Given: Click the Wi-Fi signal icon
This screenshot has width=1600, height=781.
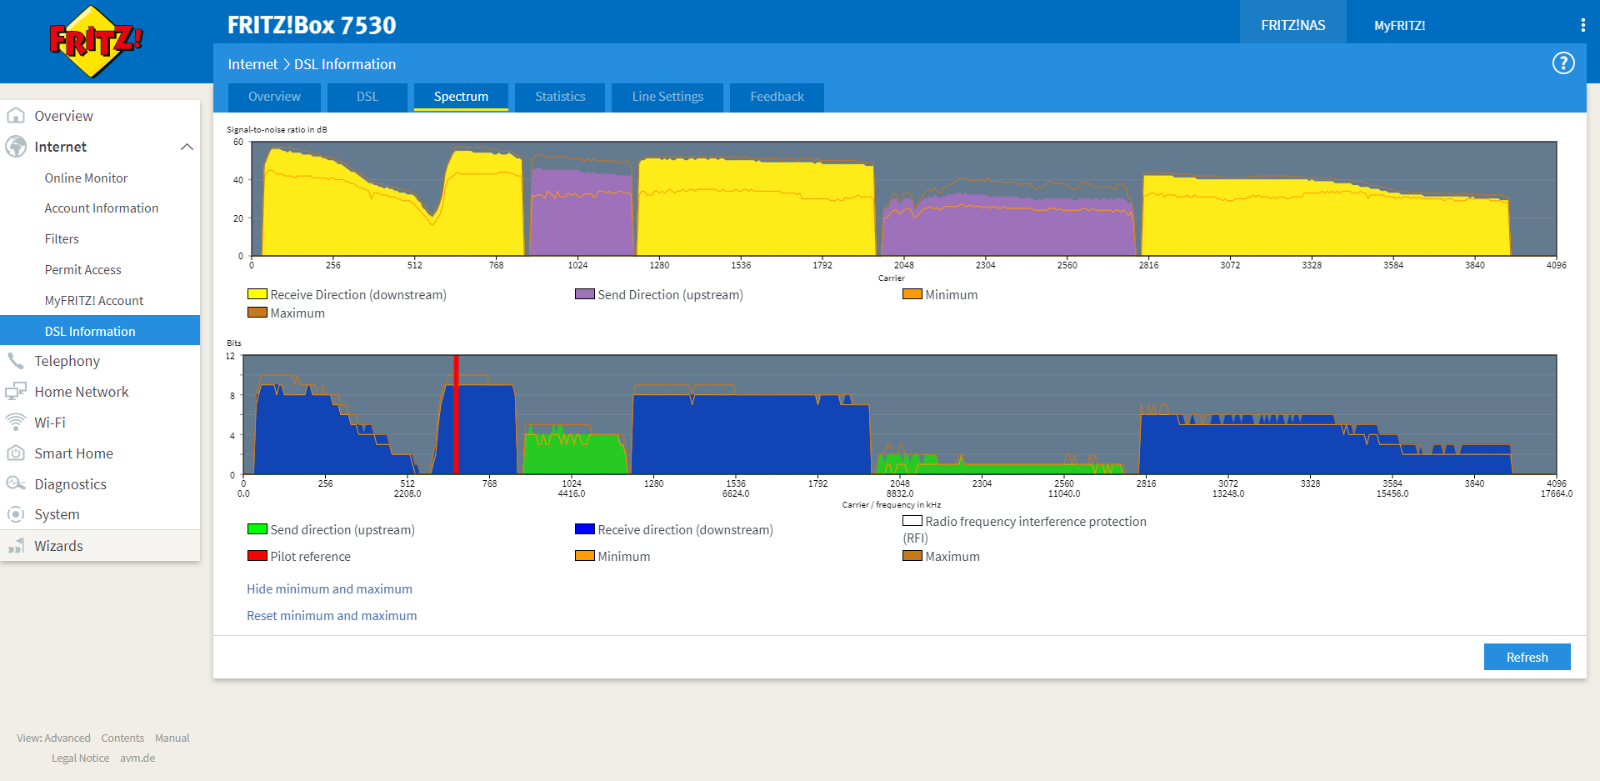Looking at the screenshot, I should coord(16,422).
